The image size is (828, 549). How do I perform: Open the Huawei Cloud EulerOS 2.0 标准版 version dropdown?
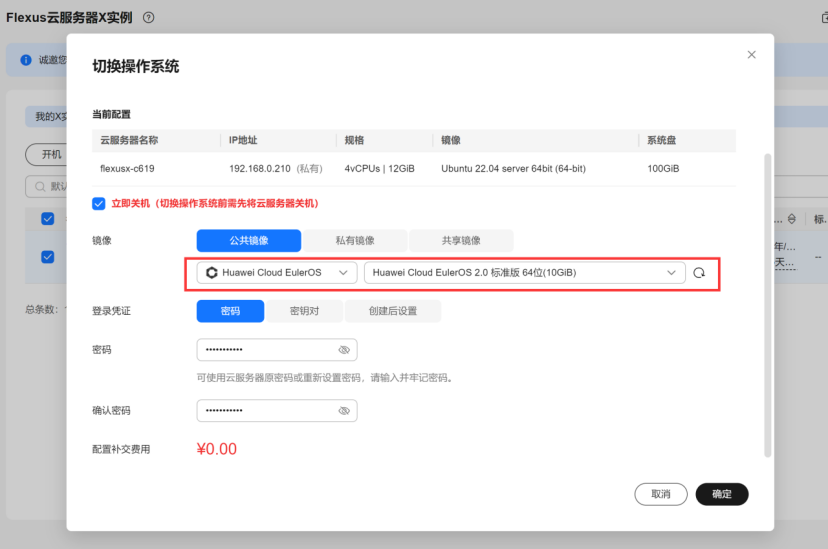point(524,273)
